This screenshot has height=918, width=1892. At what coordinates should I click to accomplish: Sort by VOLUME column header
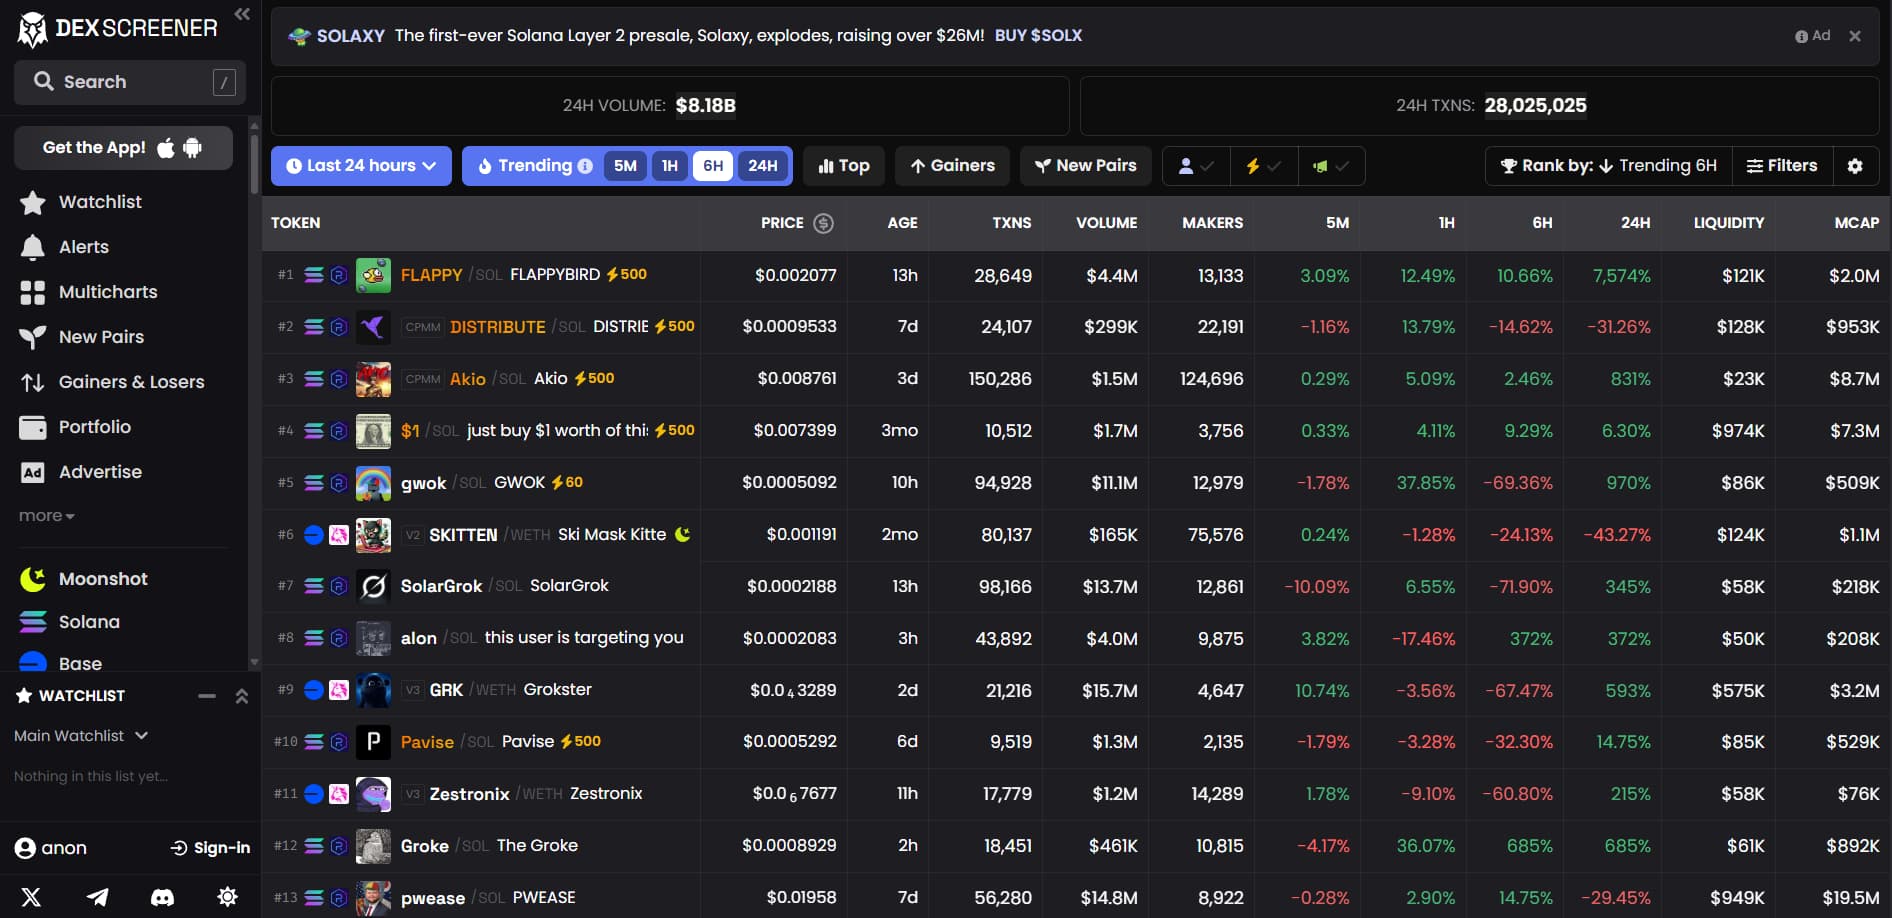[x=1106, y=223]
